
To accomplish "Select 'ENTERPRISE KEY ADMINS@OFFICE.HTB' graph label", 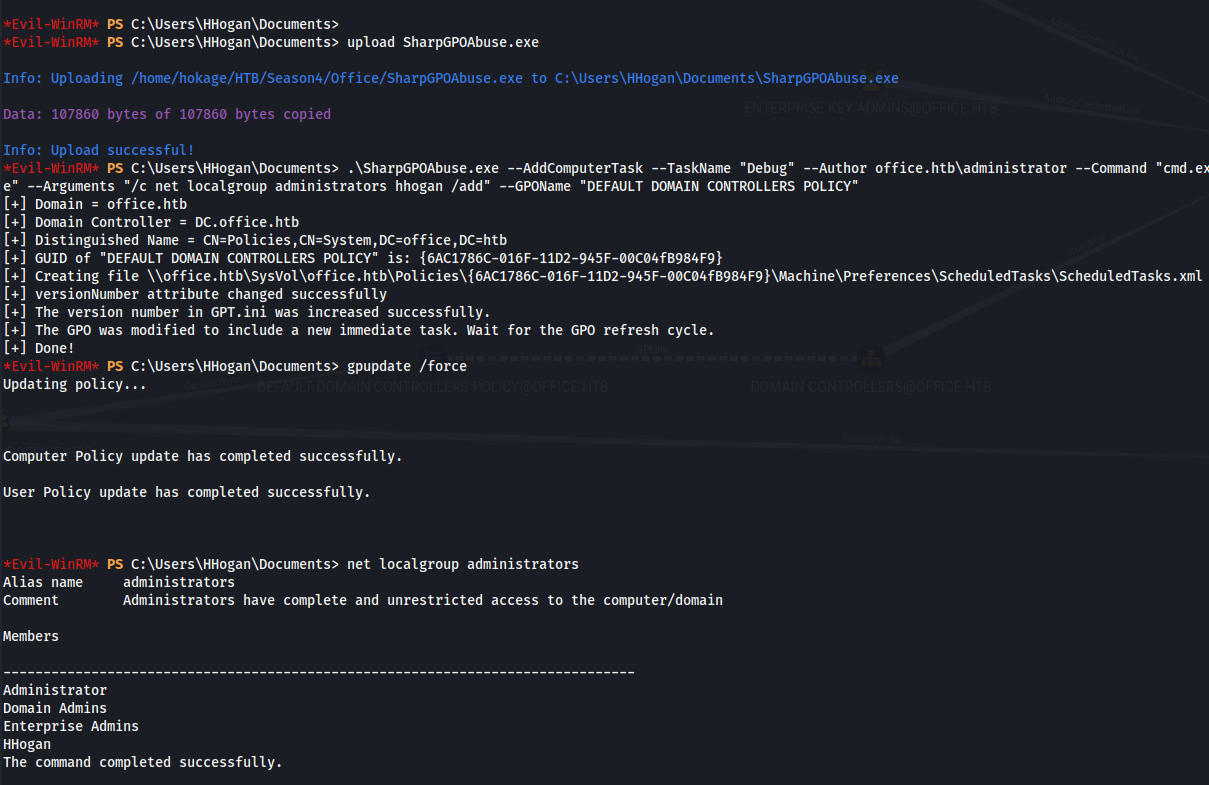I will (x=871, y=108).
